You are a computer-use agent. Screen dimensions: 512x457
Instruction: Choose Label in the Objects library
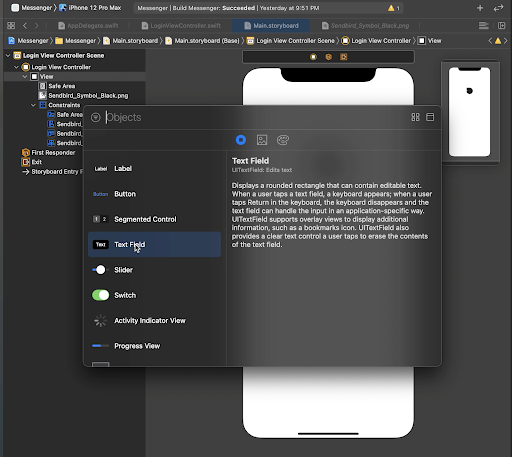tap(154, 169)
